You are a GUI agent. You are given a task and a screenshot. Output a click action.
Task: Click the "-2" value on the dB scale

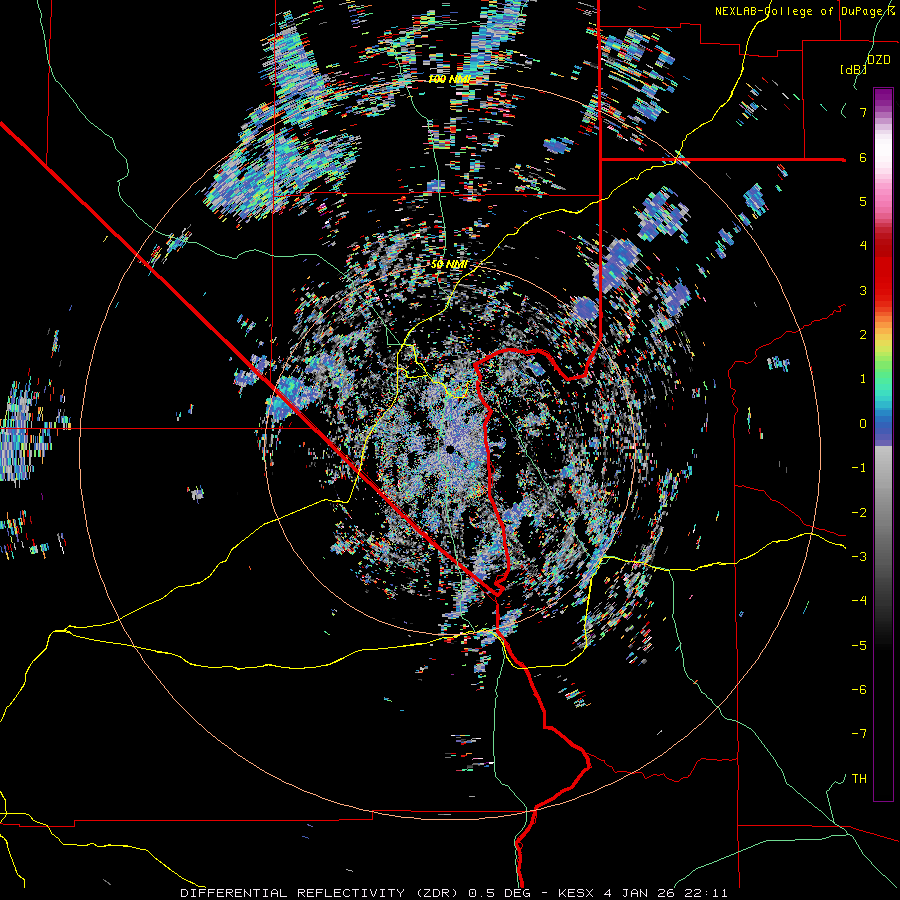(859, 513)
